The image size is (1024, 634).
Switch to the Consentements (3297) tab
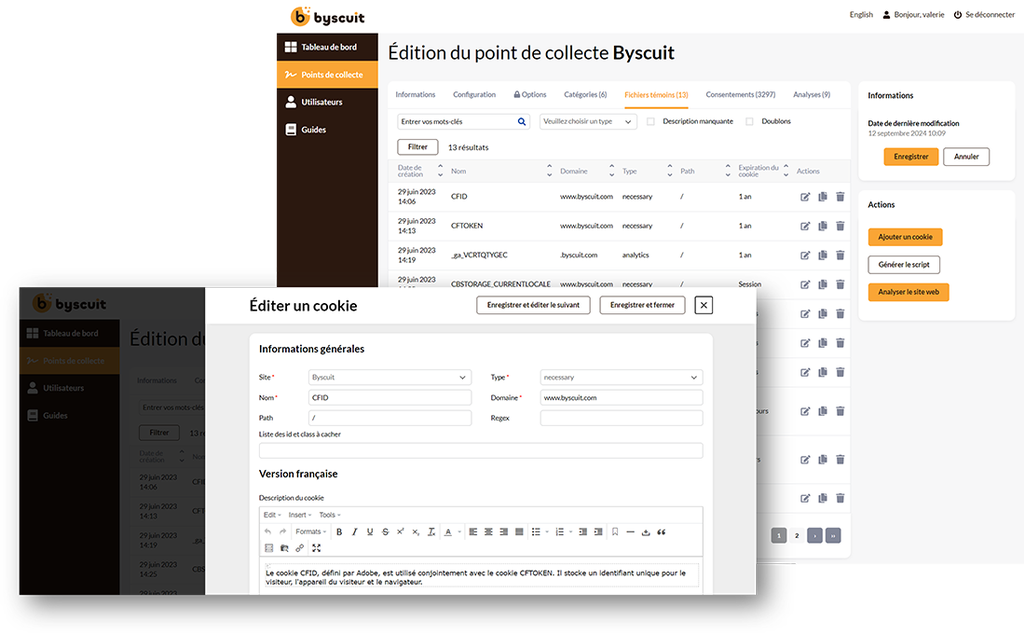[741, 95]
